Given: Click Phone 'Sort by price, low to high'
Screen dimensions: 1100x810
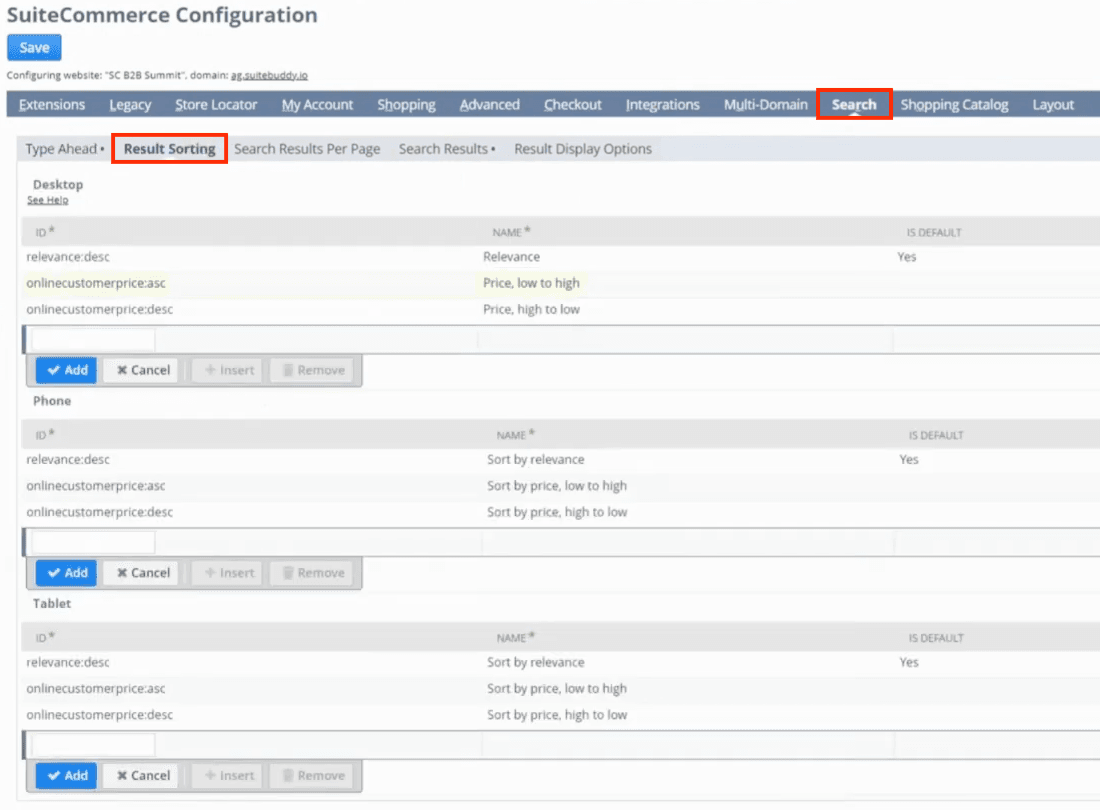Looking at the screenshot, I should (x=557, y=485).
